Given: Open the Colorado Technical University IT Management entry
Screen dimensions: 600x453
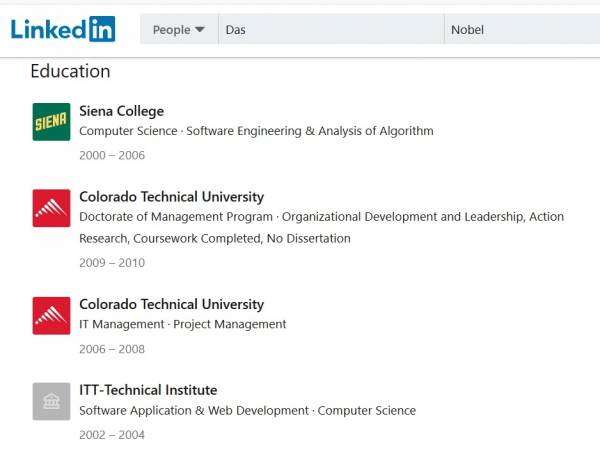Looking at the screenshot, I should pyautogui.click(x=171, y=304).
